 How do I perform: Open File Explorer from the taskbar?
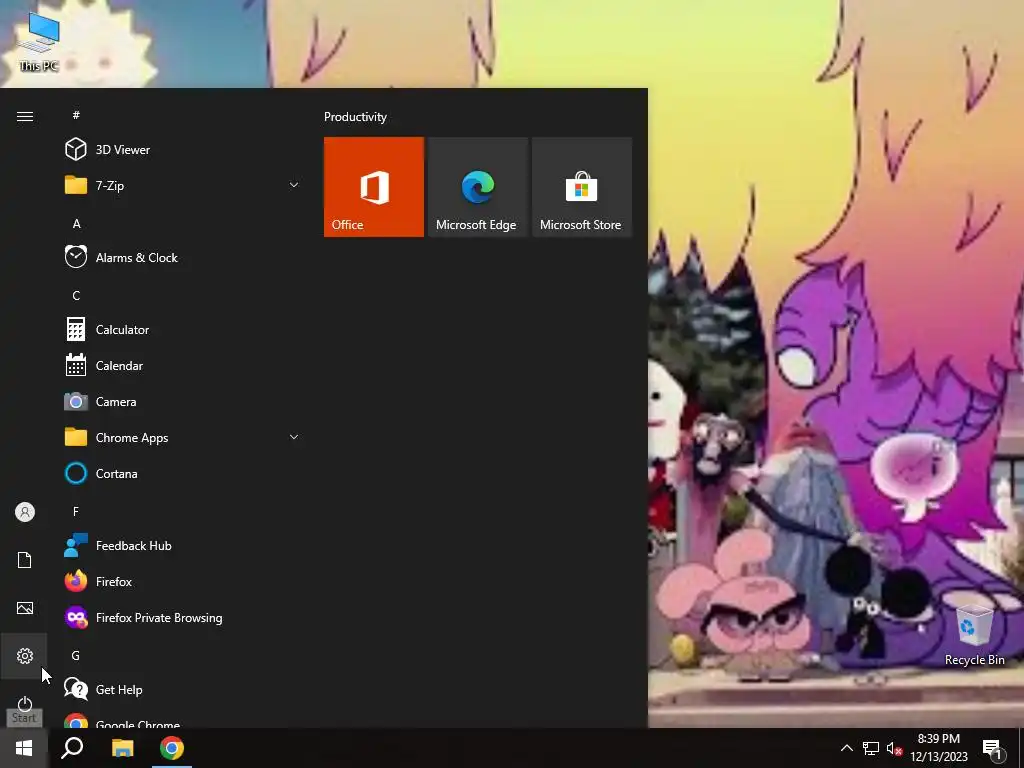tap(122, 748)
